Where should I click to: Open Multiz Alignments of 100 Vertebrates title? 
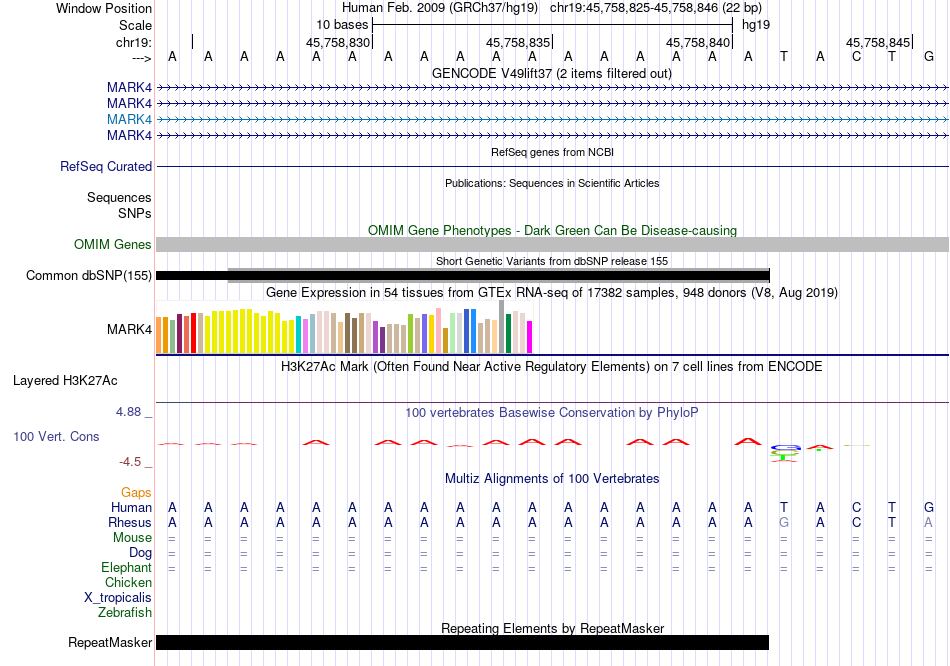tap(552, 479)
